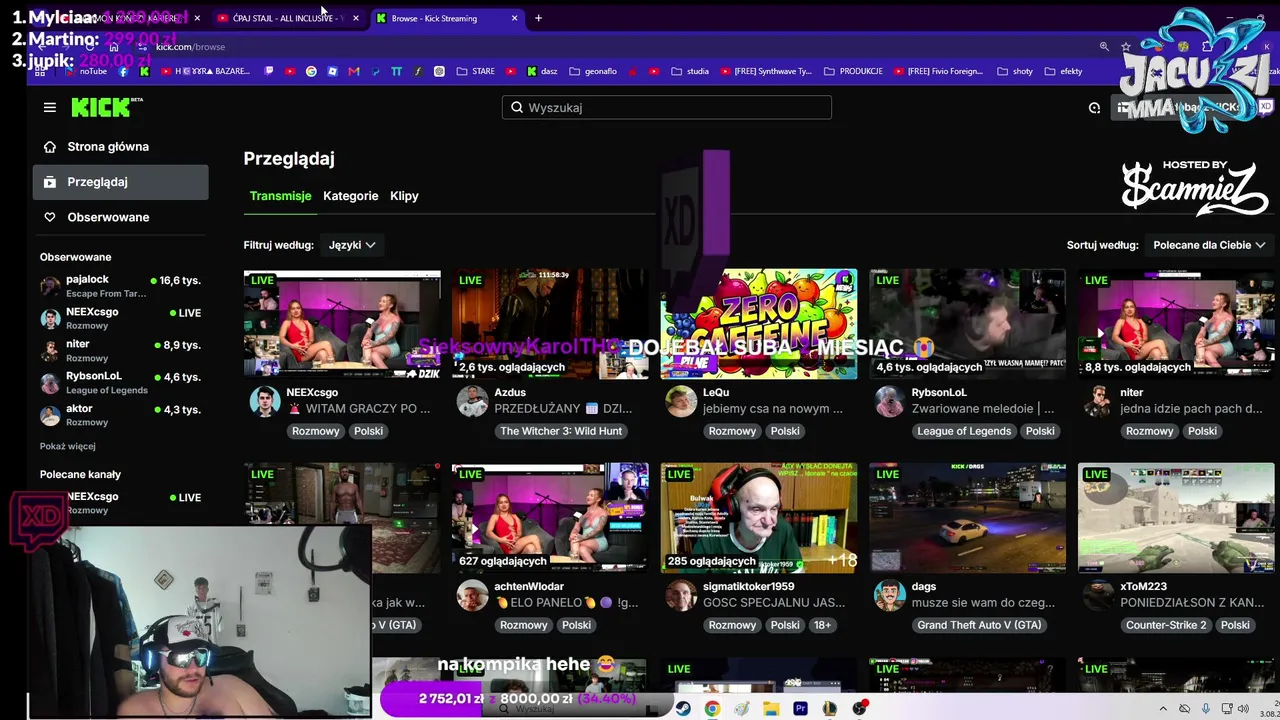The height and width of the screenshot is (720, 1280).
Task: Open the dags GTA stream thumbnail
Action: tap(967, 518)
